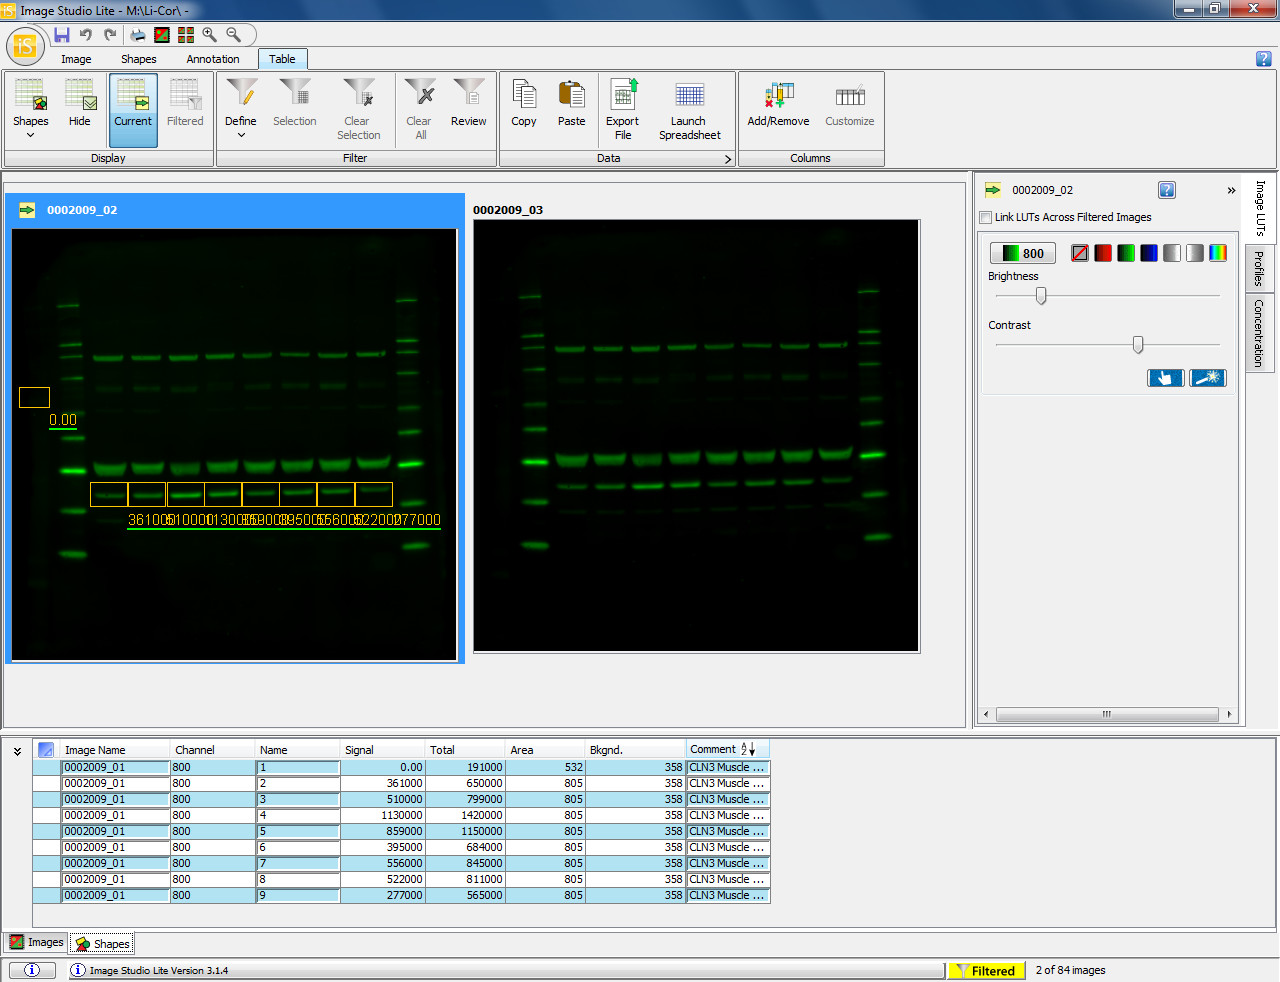This screenshot has width=1280, height=982.
Task: Click the 800 channel button
Action: click(x=1022, y=253)
